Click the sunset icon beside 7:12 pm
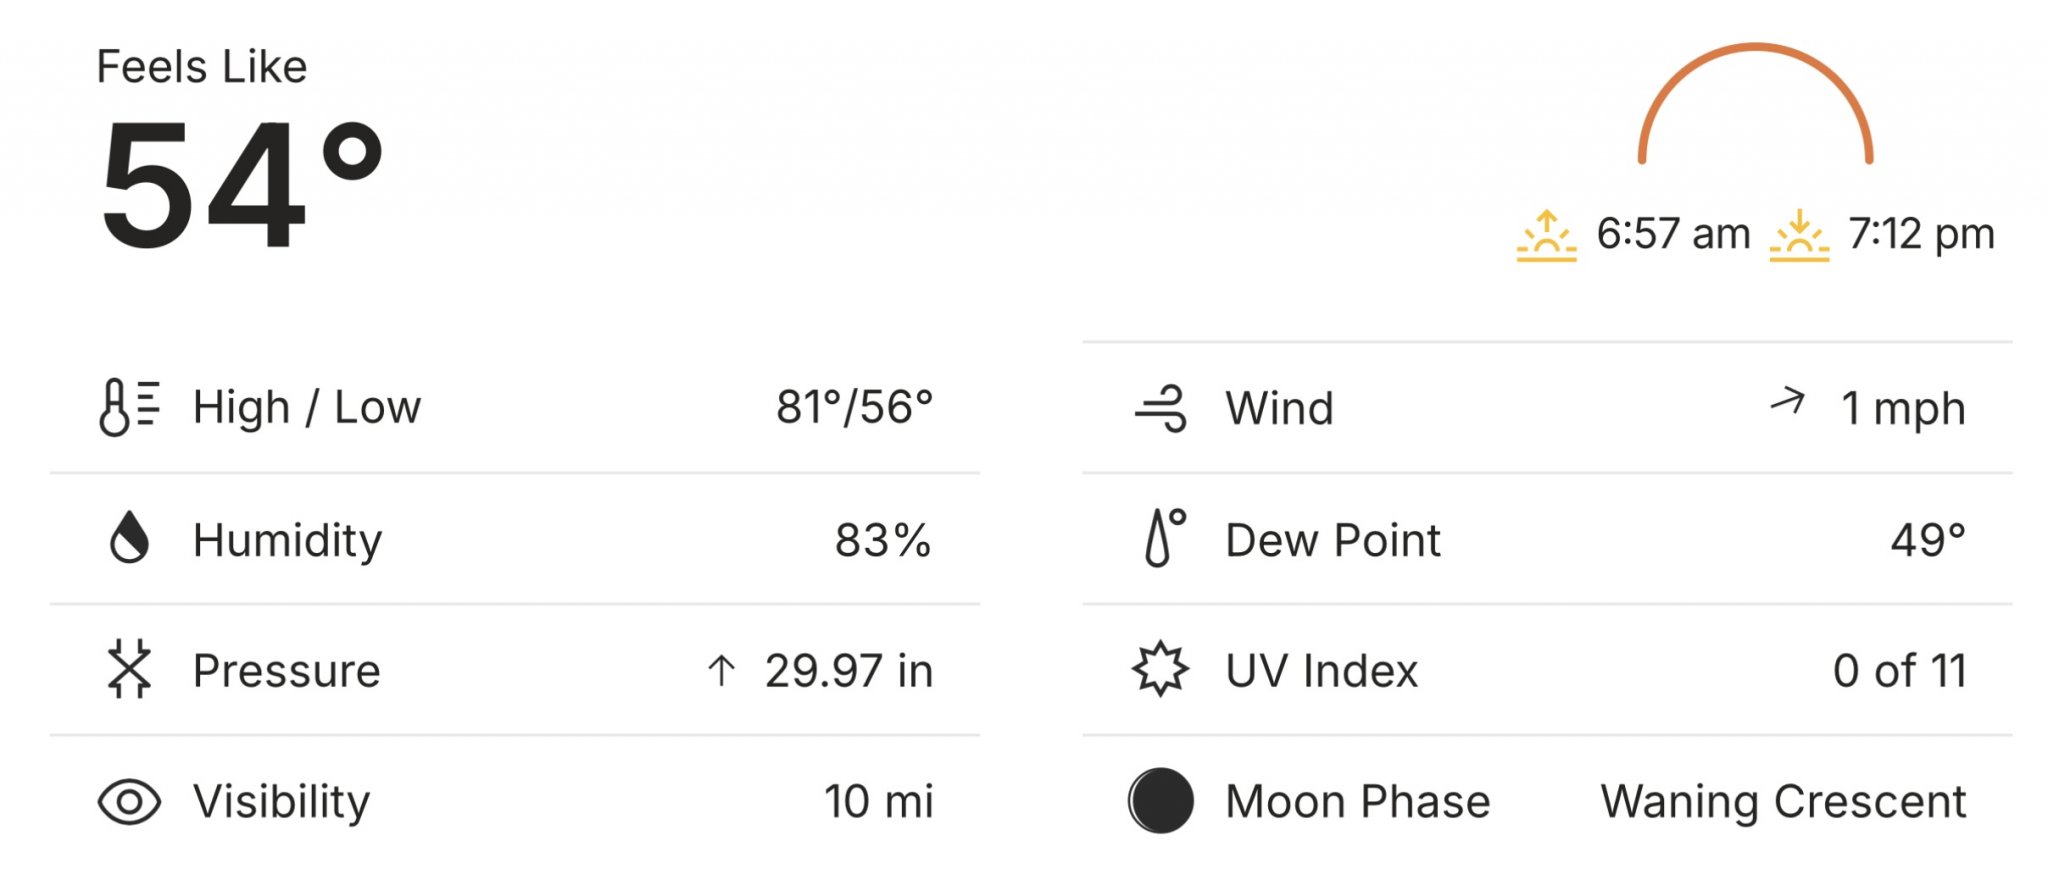 (x=1799, y=236)
